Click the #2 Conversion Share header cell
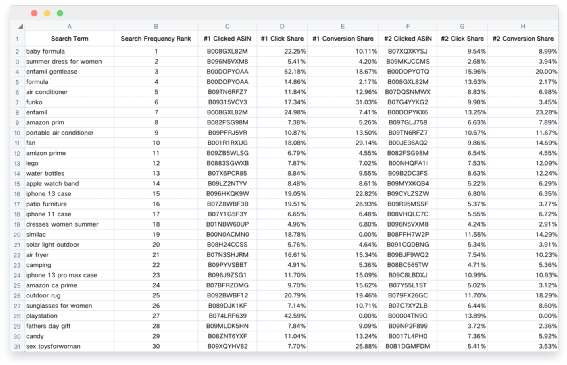This screenshot has width=567, height=365. click(523, 39)
